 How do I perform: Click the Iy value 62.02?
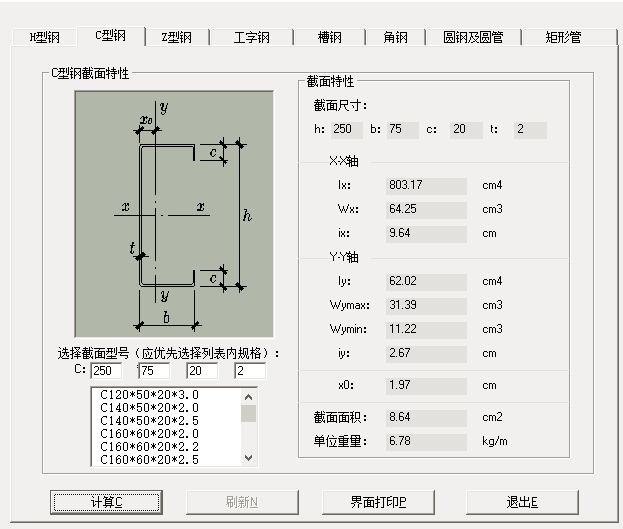426,282
